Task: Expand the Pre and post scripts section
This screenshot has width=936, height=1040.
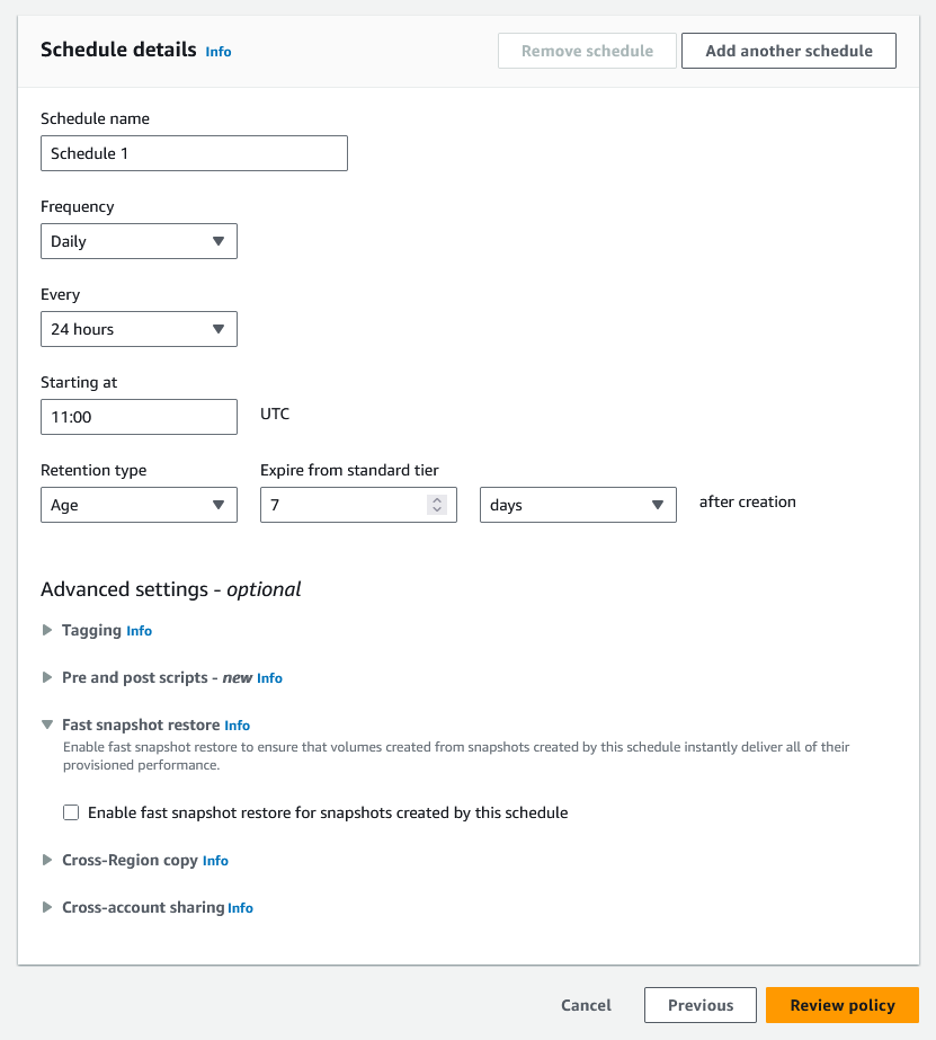Action: tap(46, 678)
